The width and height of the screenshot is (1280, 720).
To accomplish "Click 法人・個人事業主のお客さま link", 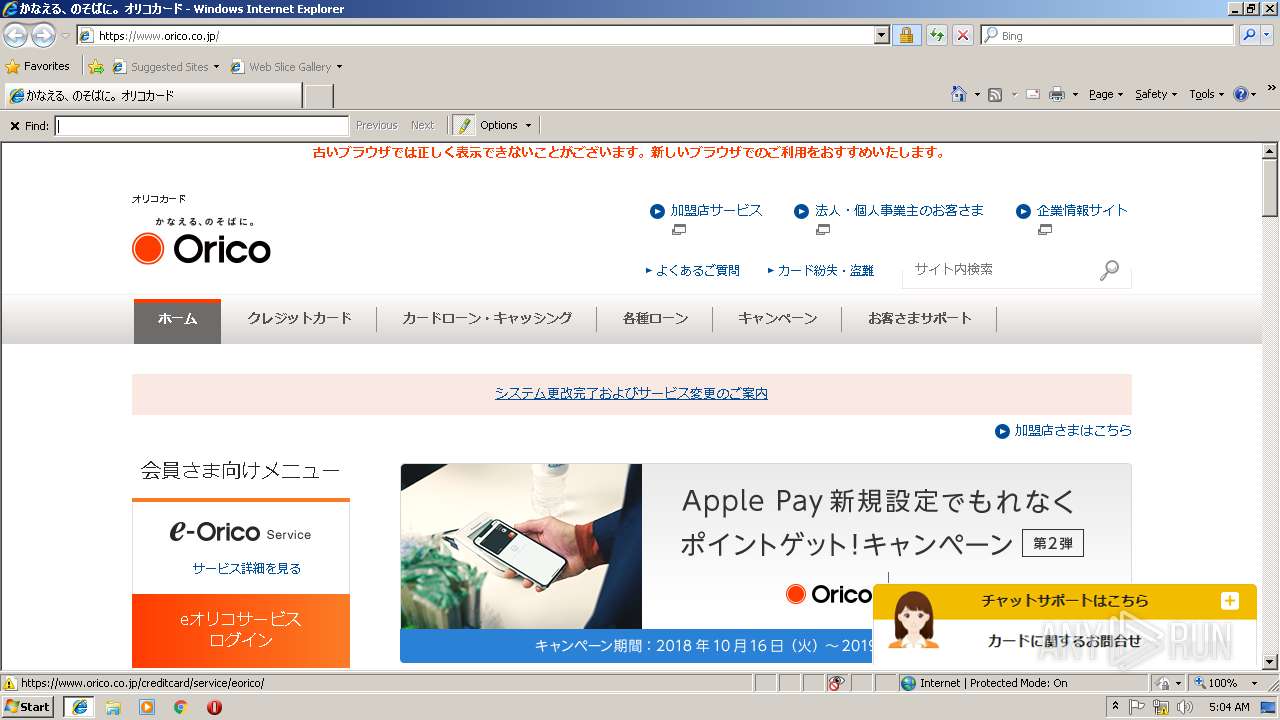I will [899, 210].
